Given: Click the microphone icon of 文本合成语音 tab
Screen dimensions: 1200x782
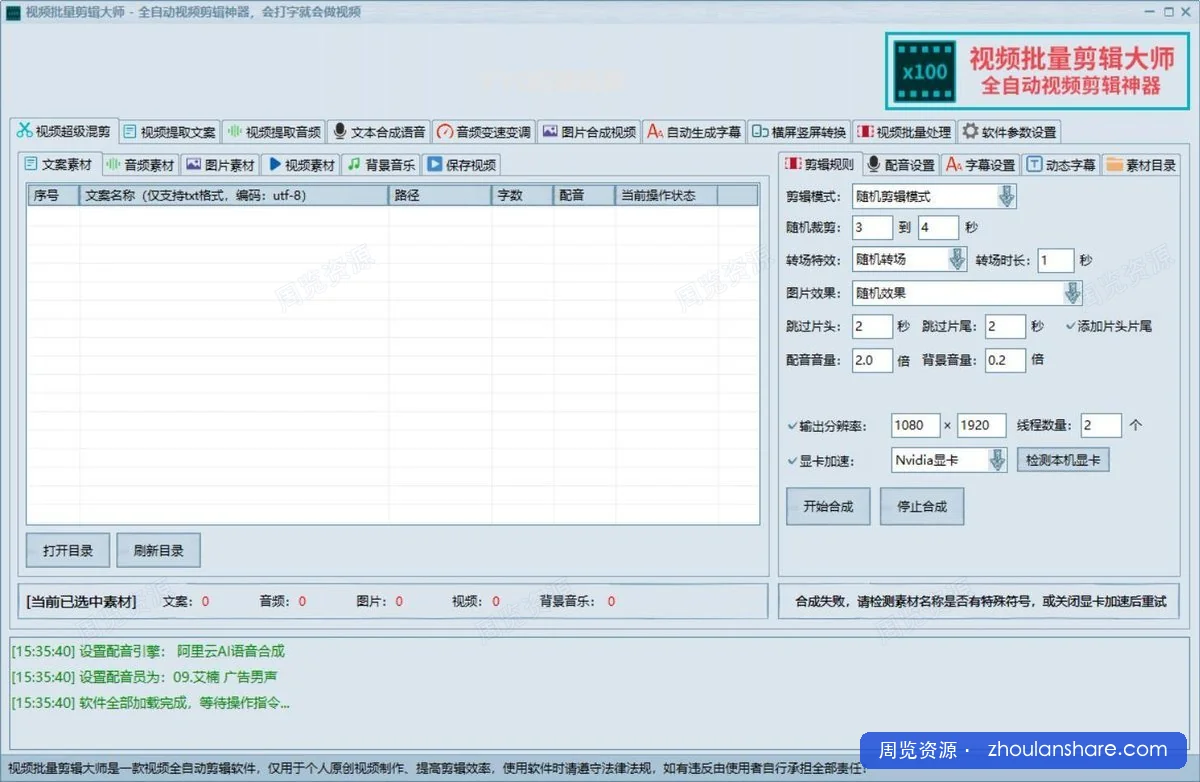Looking at the screenshot, I should (340, 131).
